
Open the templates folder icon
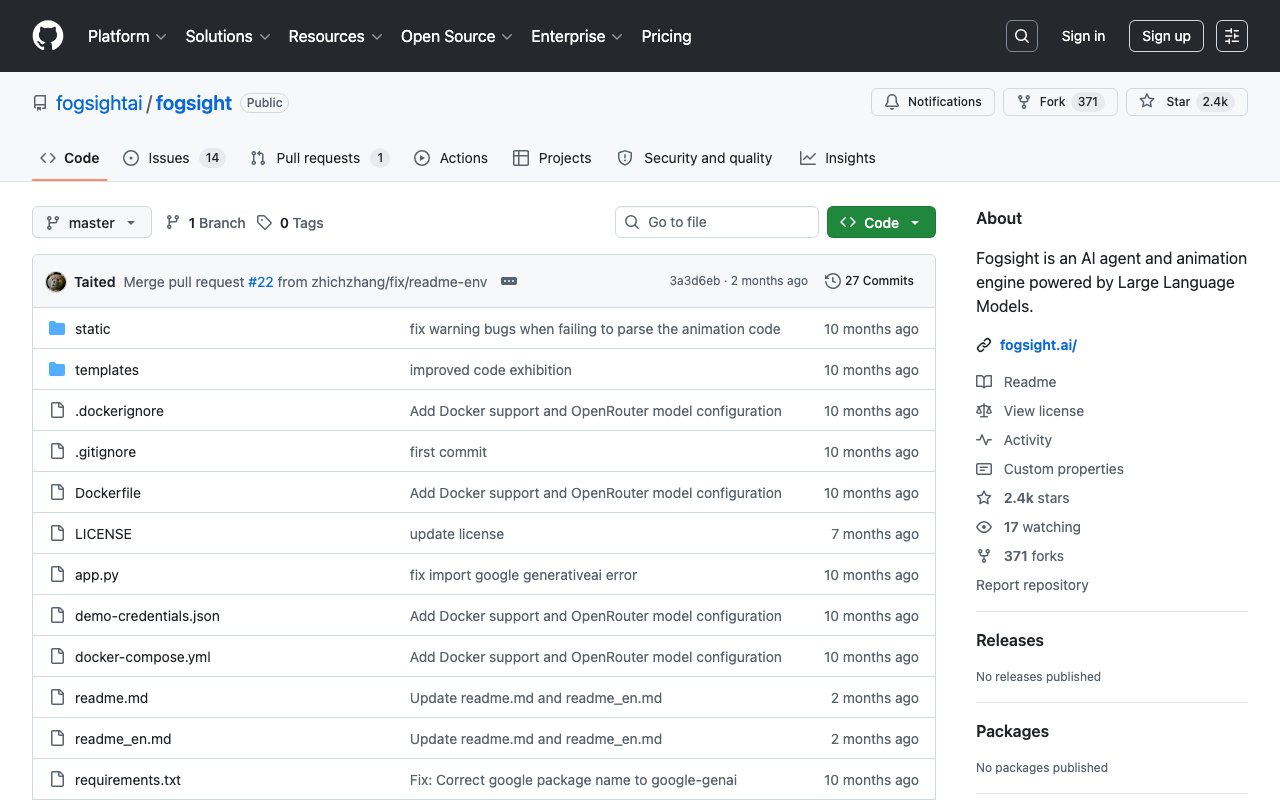coord(57,370)
